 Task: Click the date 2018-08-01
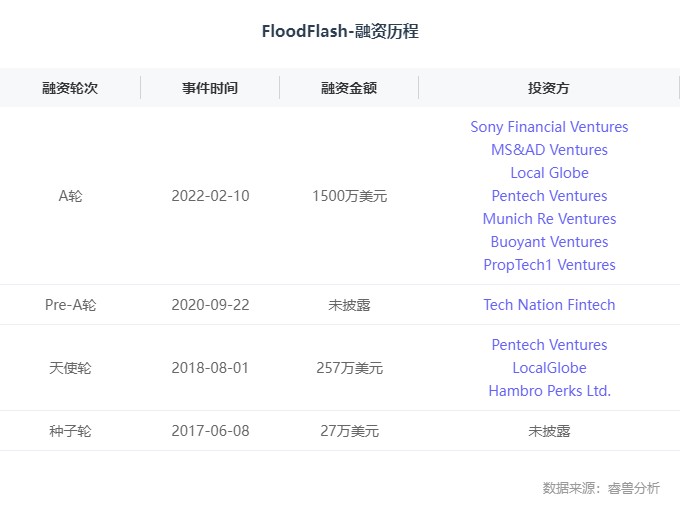coord(210,368)
